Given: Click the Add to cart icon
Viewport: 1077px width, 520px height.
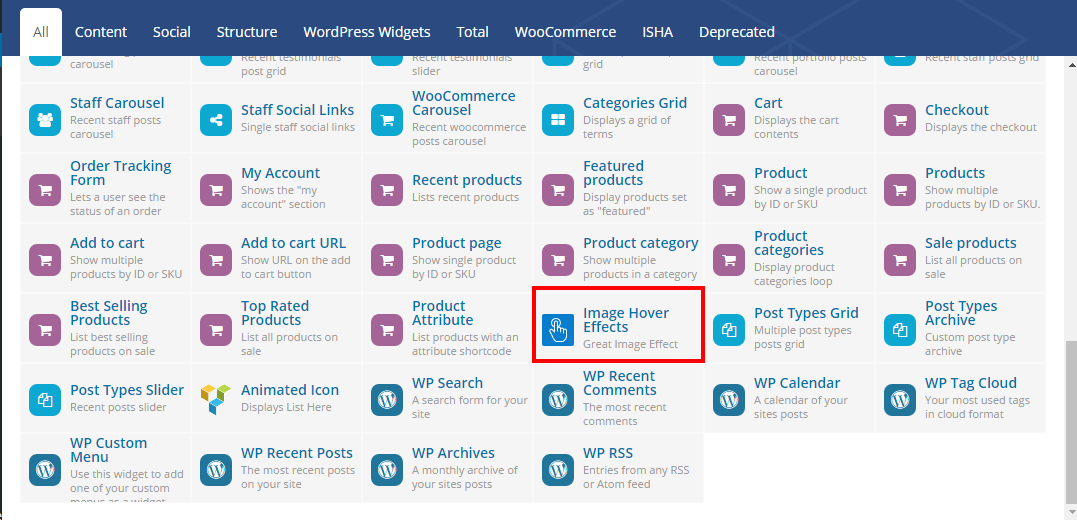Looking at the screenshot, I should point(45,260).
